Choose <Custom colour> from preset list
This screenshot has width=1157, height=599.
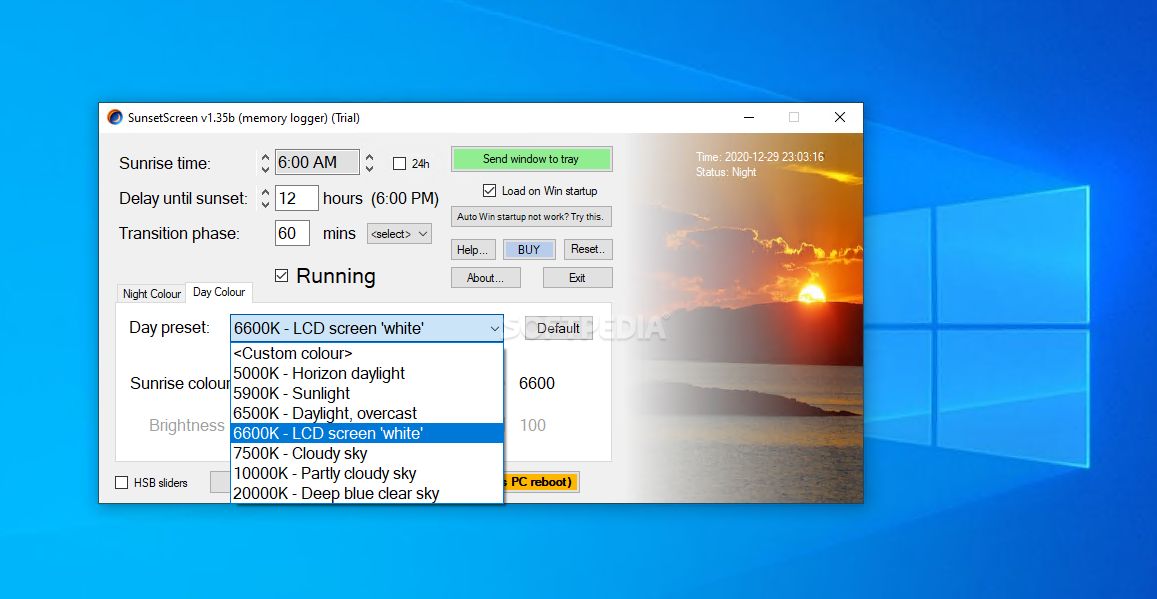tap(367, 353)
